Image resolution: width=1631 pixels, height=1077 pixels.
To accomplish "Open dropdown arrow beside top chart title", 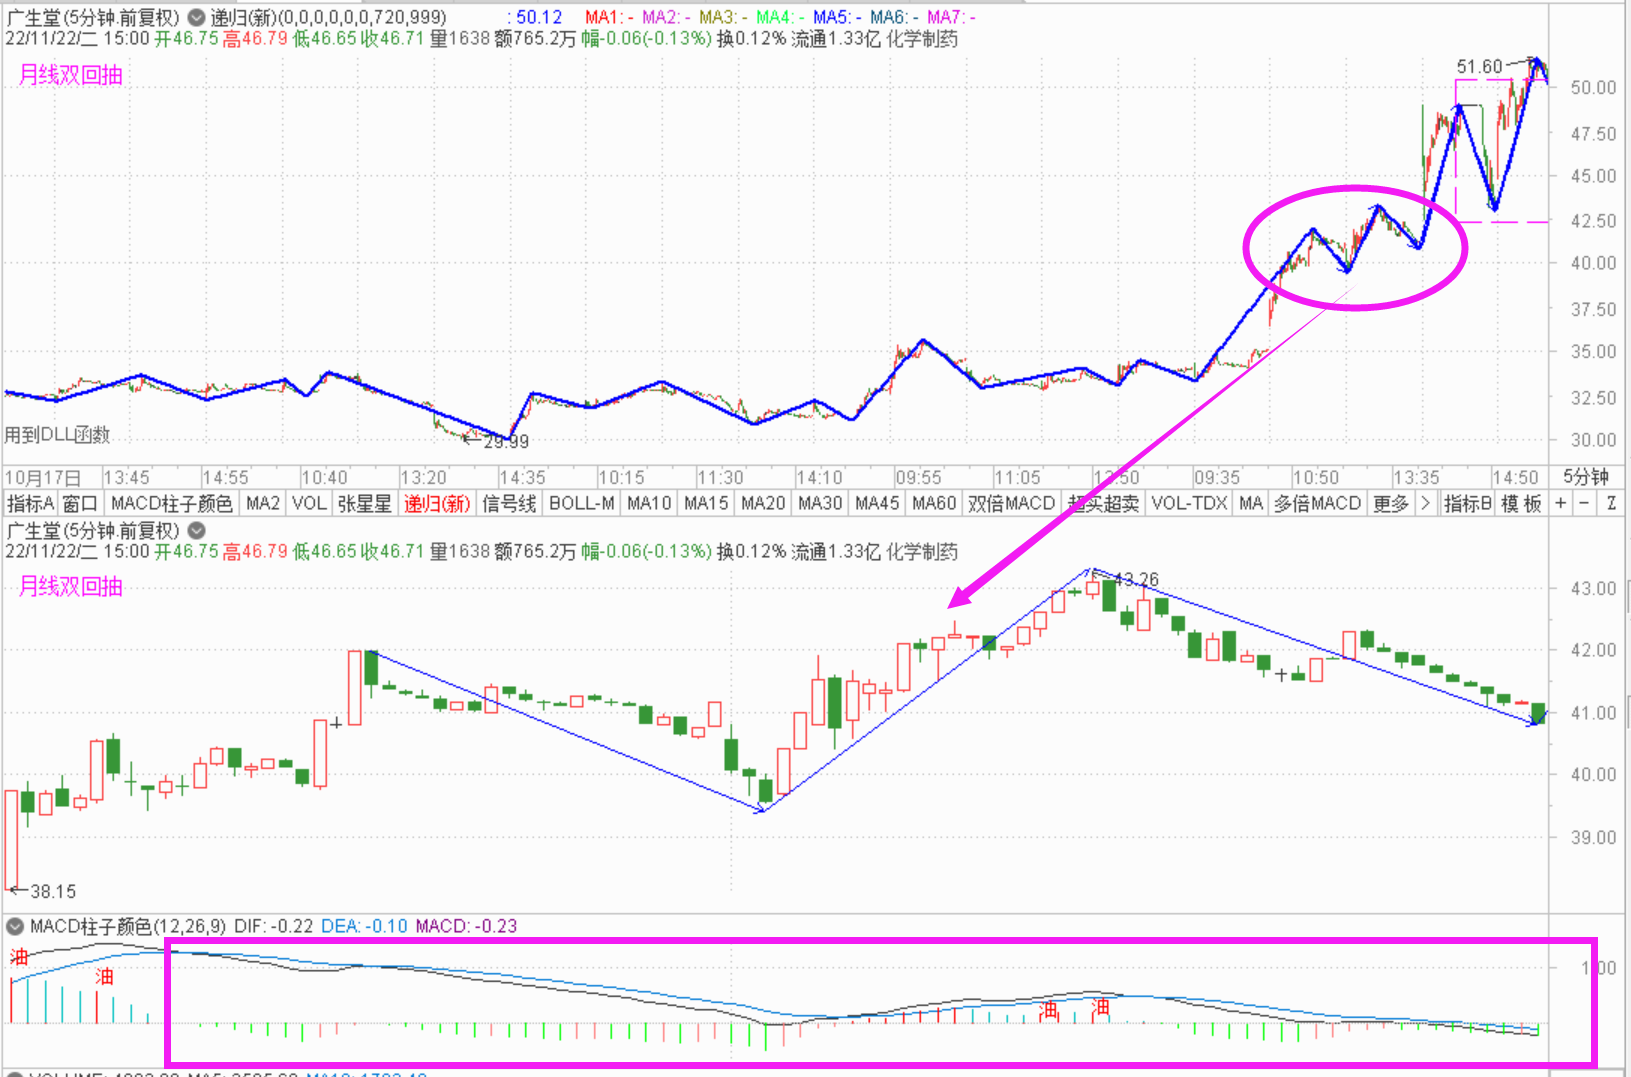I will pyautogui.click(x=197, y=17).
